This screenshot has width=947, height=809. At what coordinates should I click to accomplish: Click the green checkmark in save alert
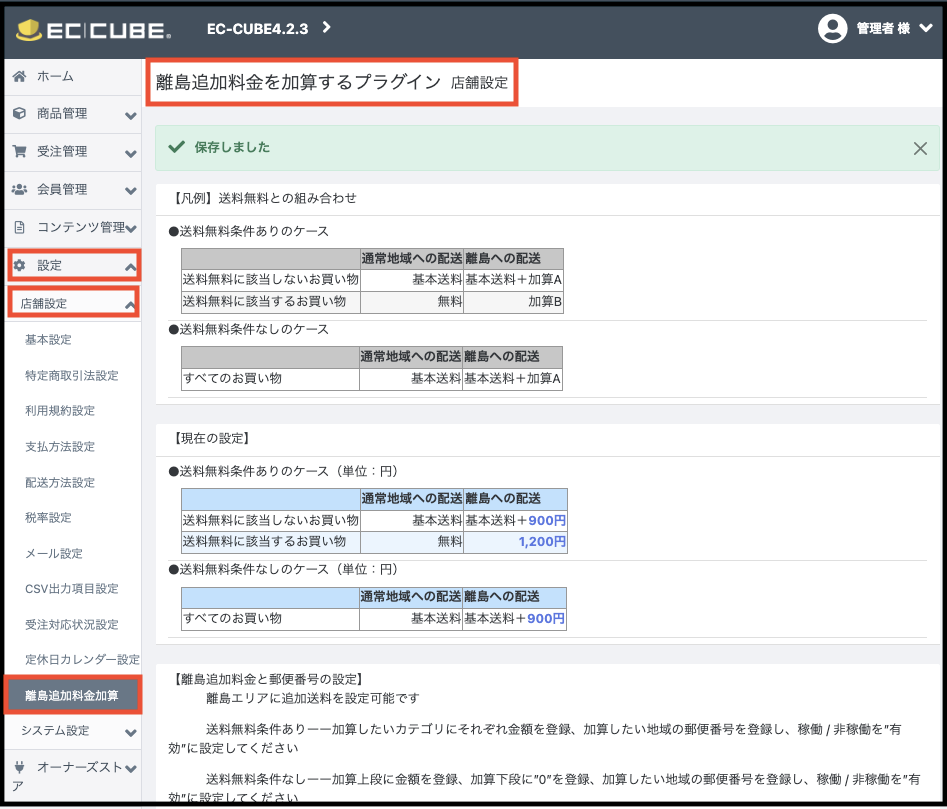point(176,147)
